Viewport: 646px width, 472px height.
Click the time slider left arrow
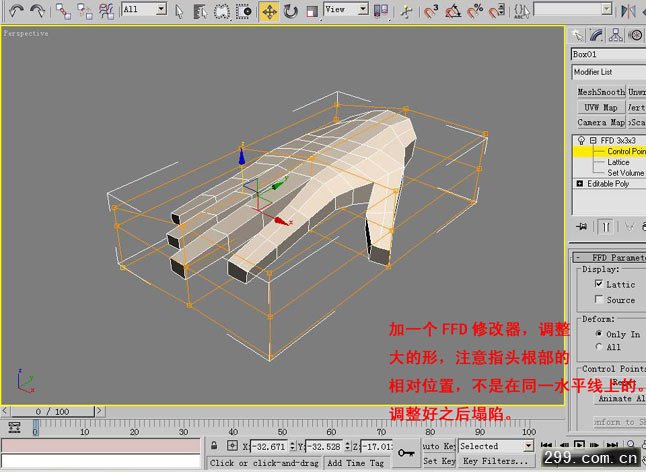tap(5, 411)
